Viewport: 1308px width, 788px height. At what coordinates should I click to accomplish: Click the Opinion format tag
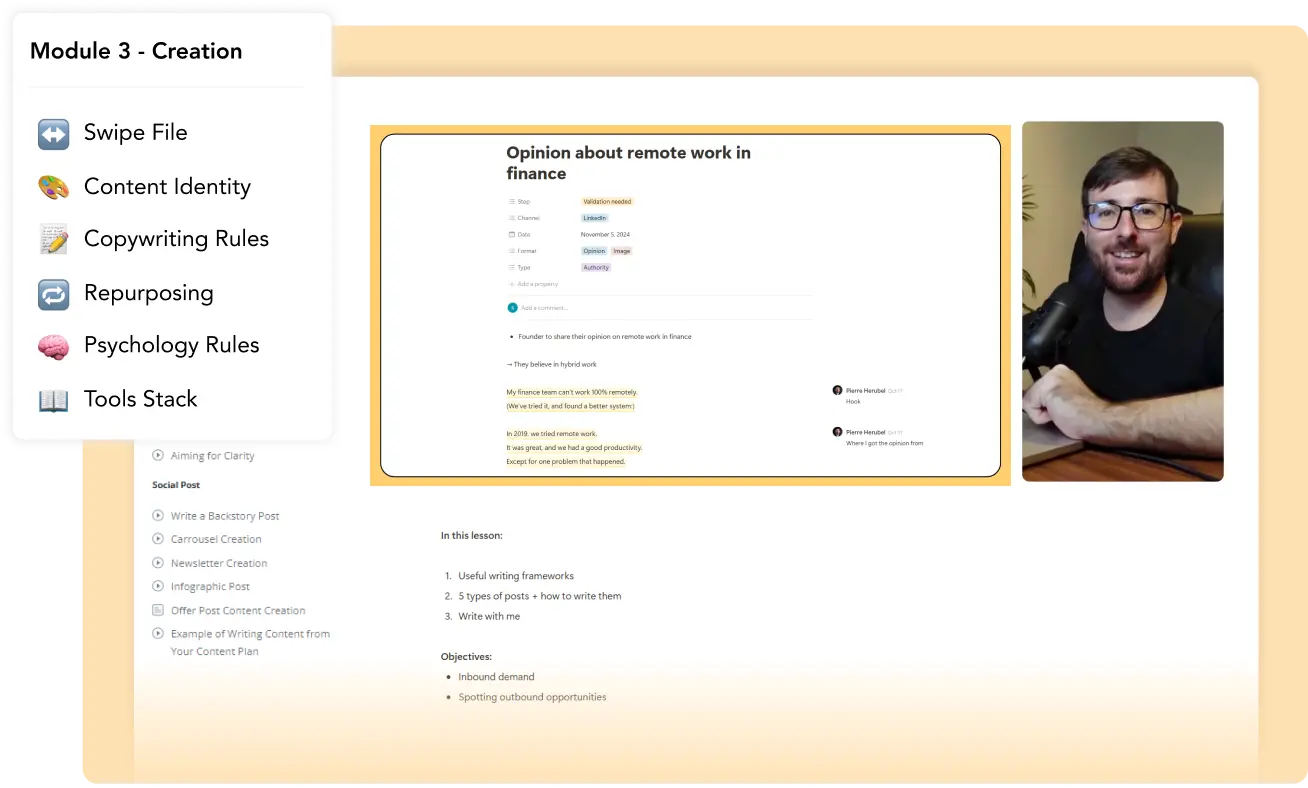pos(594,251)
